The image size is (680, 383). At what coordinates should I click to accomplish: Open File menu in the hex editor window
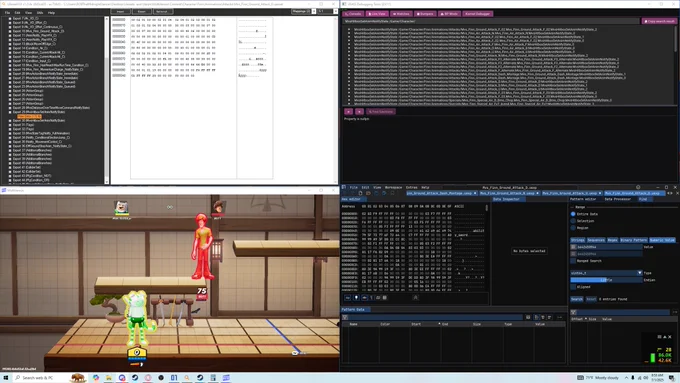point(354,187)
